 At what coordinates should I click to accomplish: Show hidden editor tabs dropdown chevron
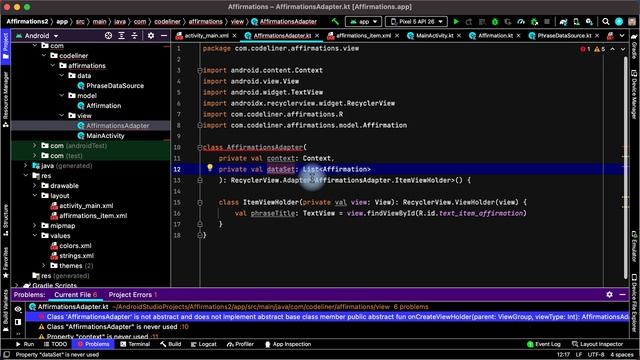point(622,36)
